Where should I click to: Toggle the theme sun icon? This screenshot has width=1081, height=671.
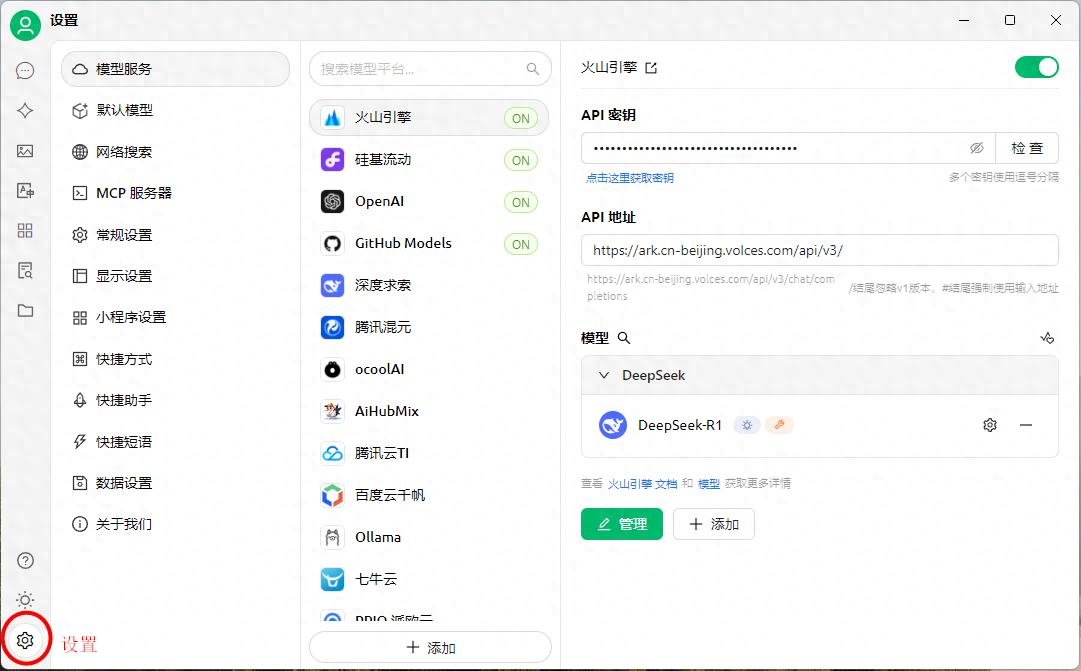[25, 600]
